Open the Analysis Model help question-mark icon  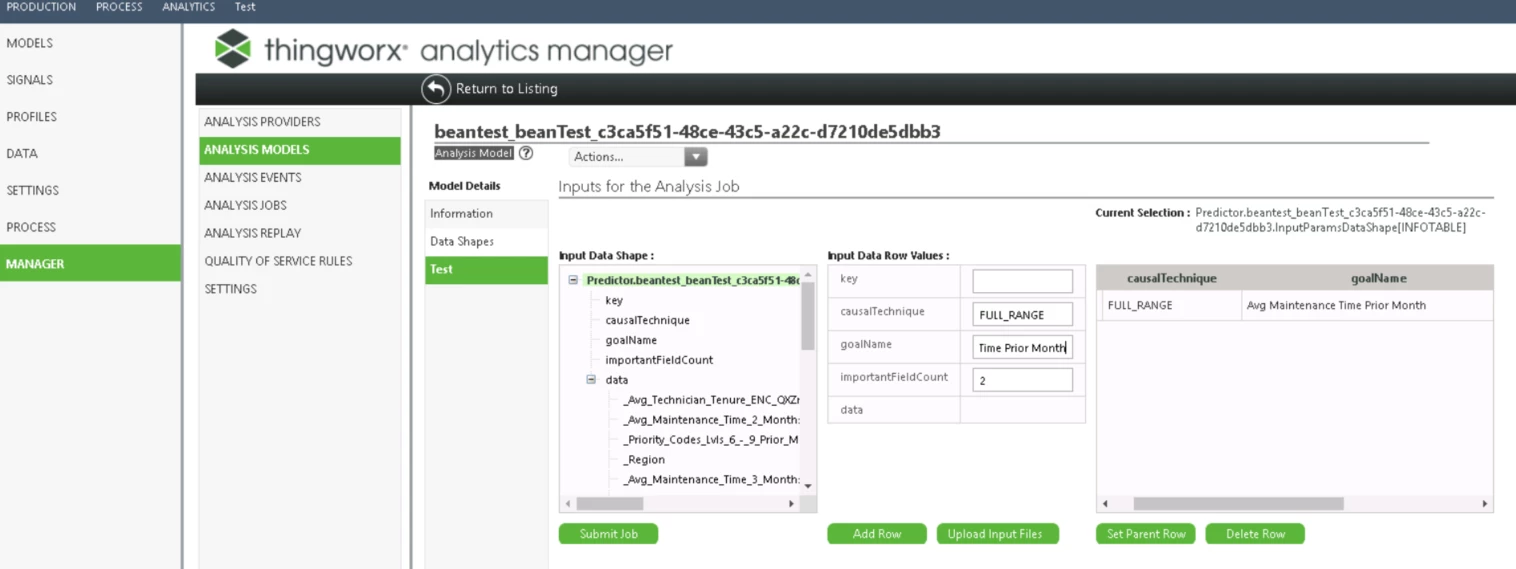pyautogui.click(x=526, y=154)
